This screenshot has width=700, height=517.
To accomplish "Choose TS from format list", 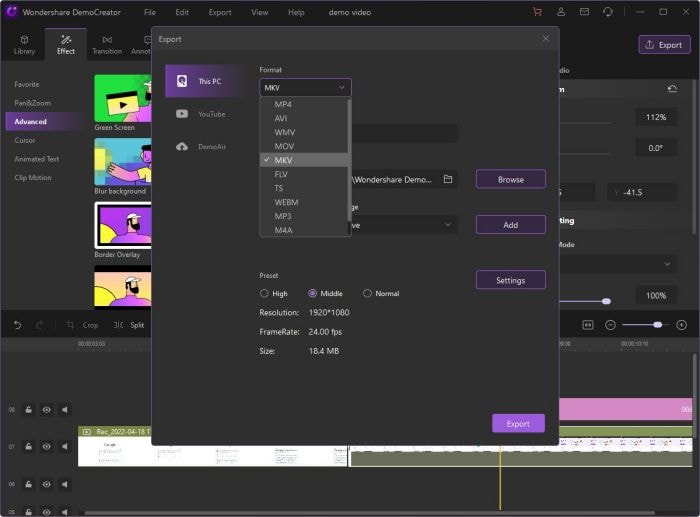I will click(x=304, y=188).
